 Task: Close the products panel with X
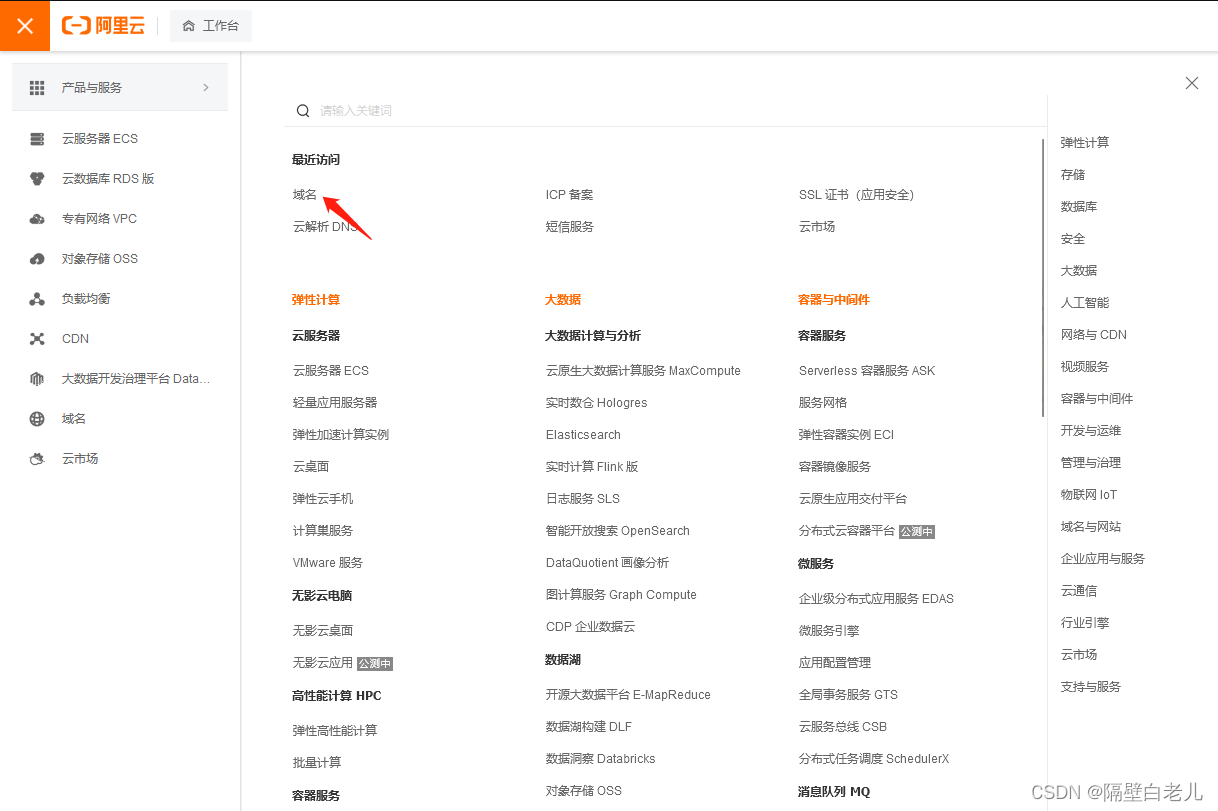tap(1192, 83)
